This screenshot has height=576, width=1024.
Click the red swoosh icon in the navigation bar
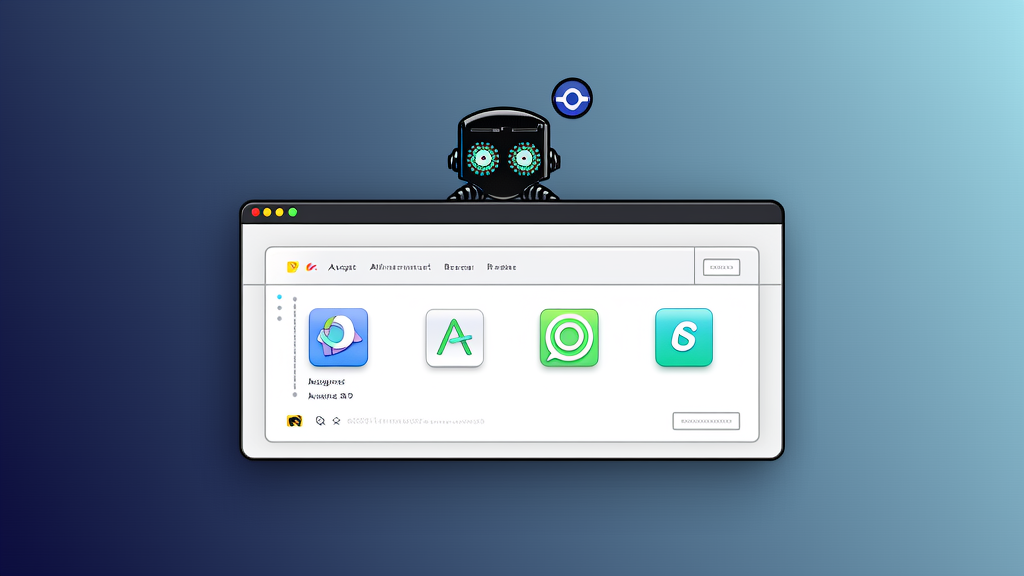(x=311, y=267)
